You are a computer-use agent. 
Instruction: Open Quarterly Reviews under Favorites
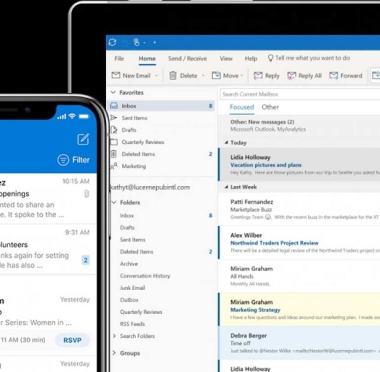pos(143,142)
